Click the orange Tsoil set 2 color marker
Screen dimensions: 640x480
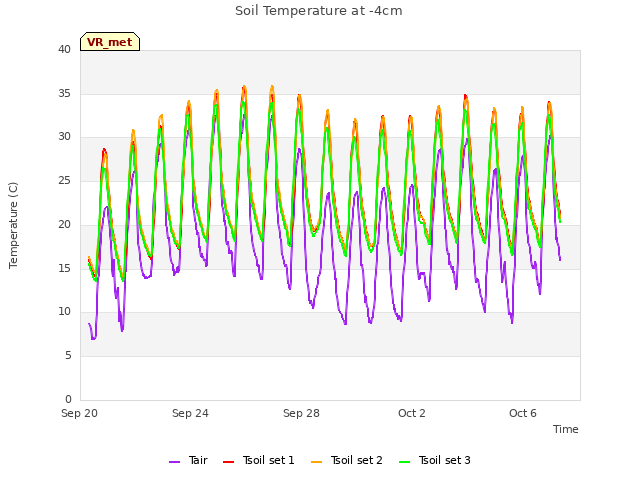coord(317,462)
